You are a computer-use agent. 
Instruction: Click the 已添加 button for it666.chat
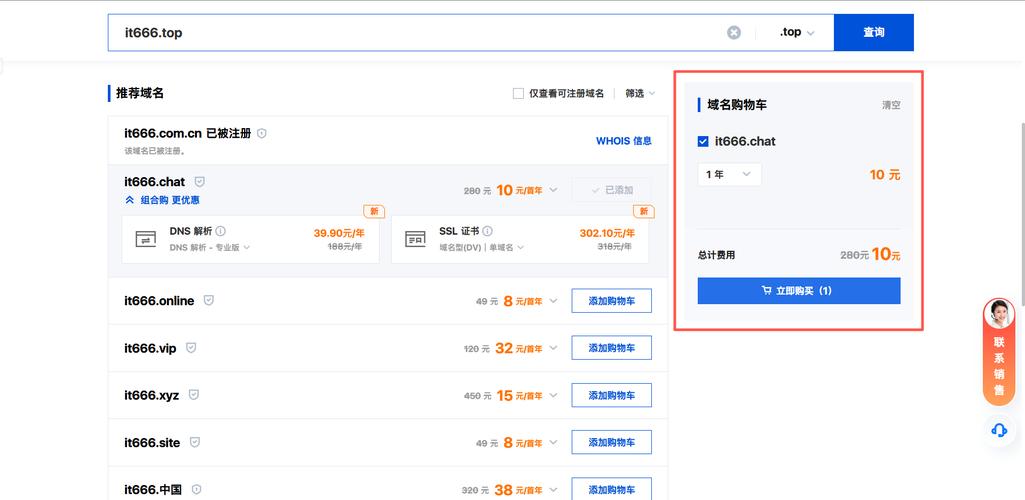point(611,190)
